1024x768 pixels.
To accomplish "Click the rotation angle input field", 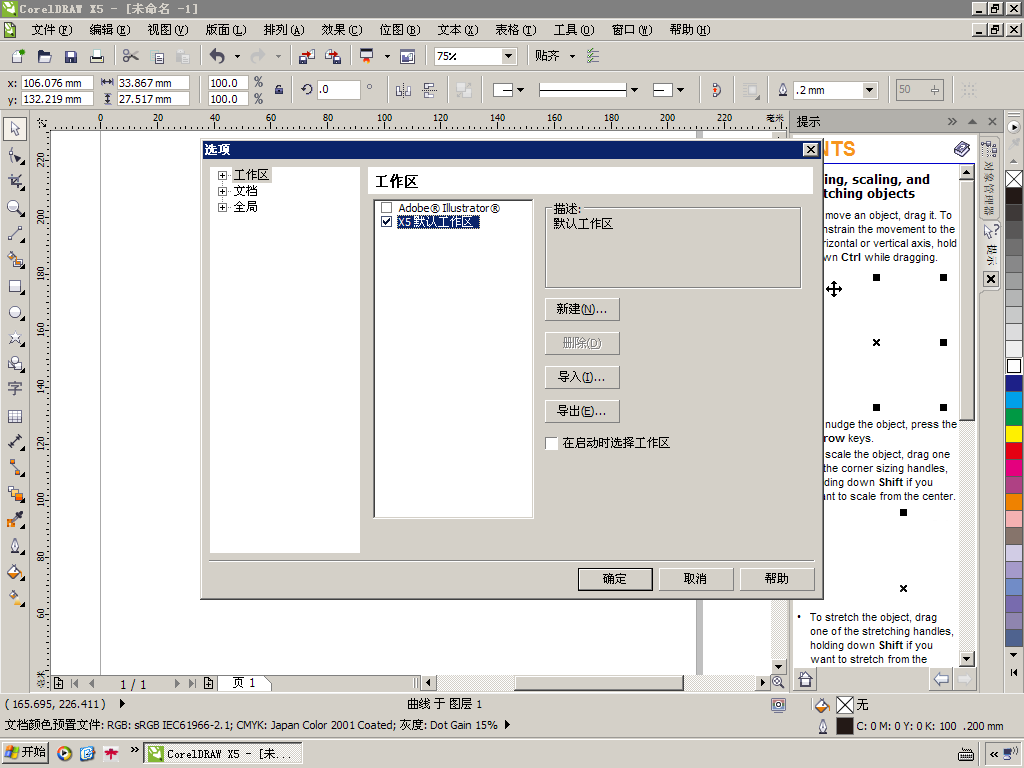I will click(x=338, y=89).
